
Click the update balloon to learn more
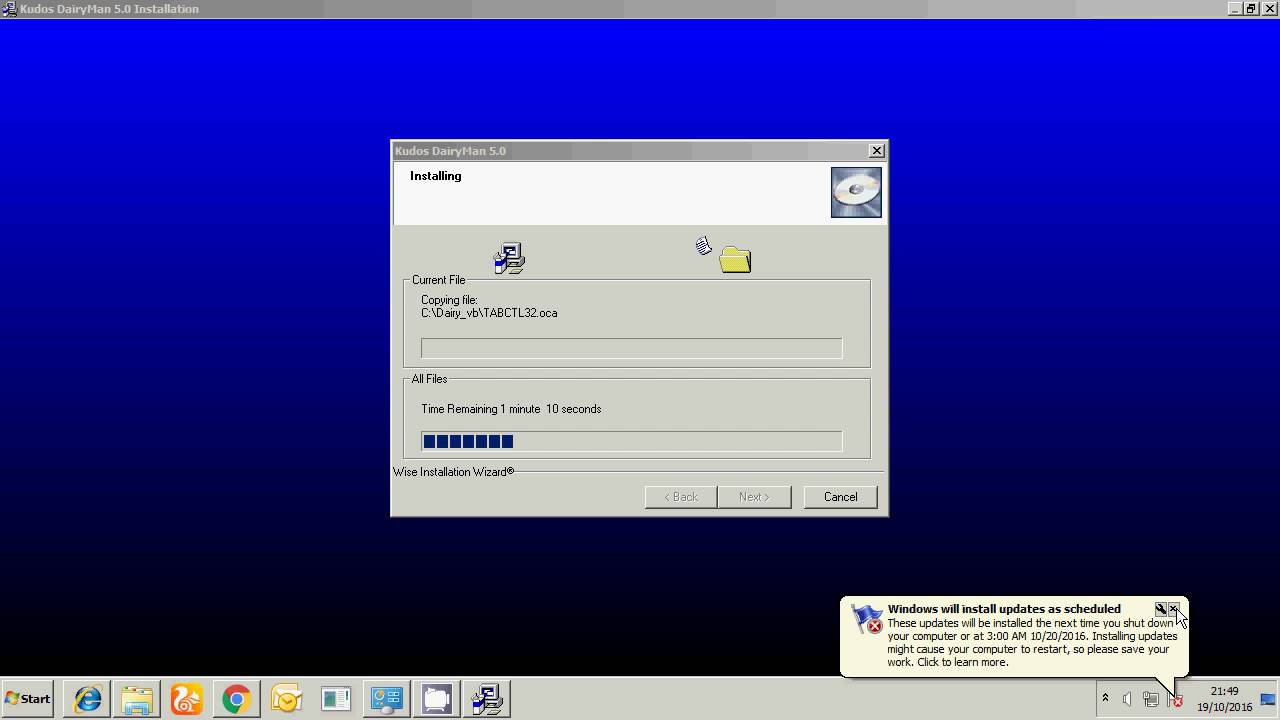click(1032, 642)
